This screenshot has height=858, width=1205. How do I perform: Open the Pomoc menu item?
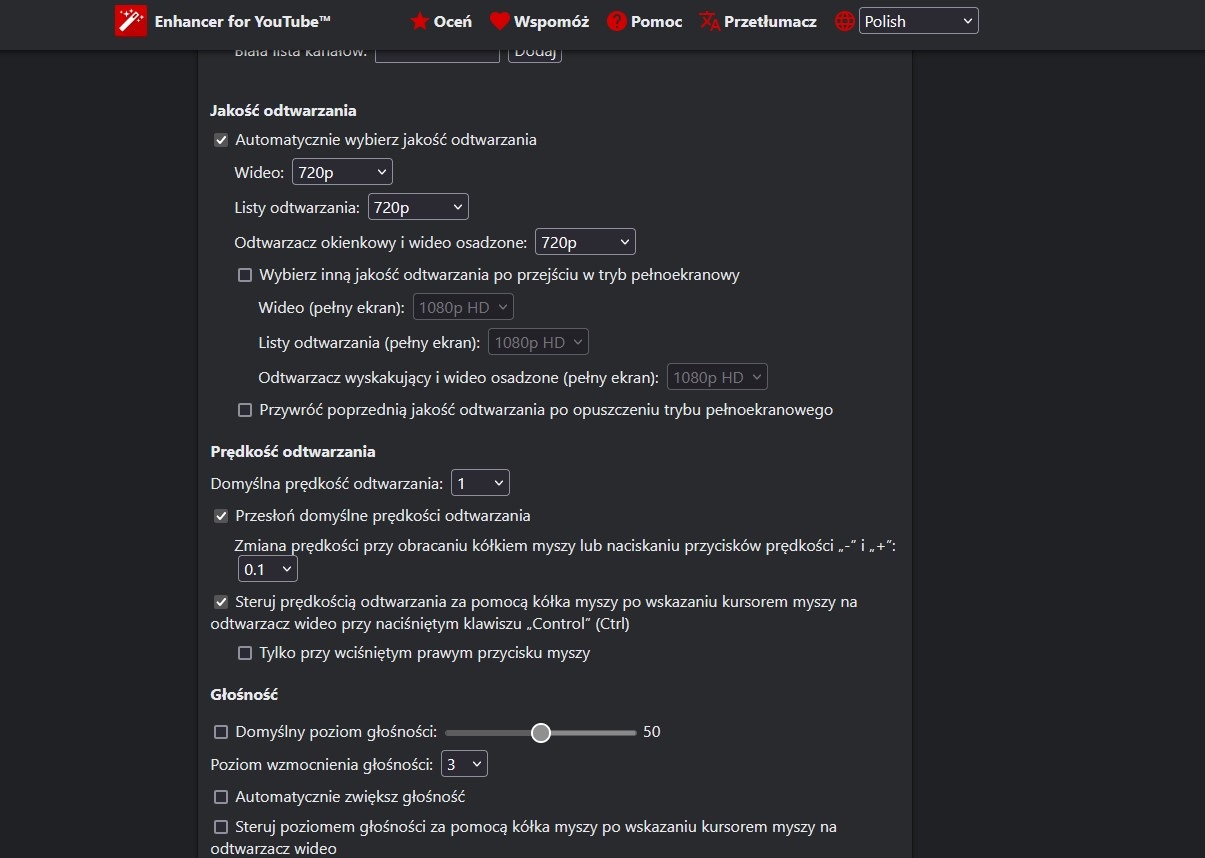(655, 20)
